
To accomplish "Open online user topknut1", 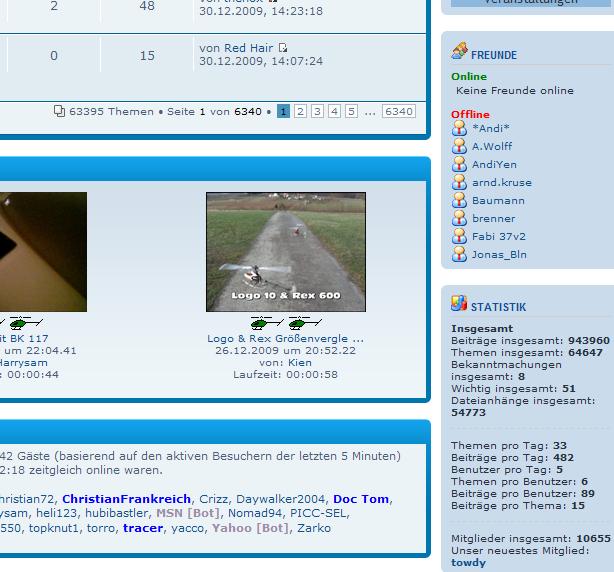I will click(54, 528).
